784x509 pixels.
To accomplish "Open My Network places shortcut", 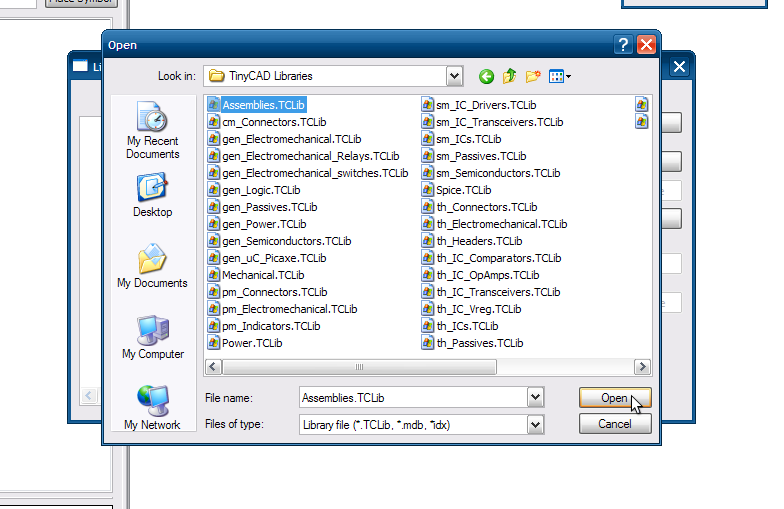I will pos(153,408).
